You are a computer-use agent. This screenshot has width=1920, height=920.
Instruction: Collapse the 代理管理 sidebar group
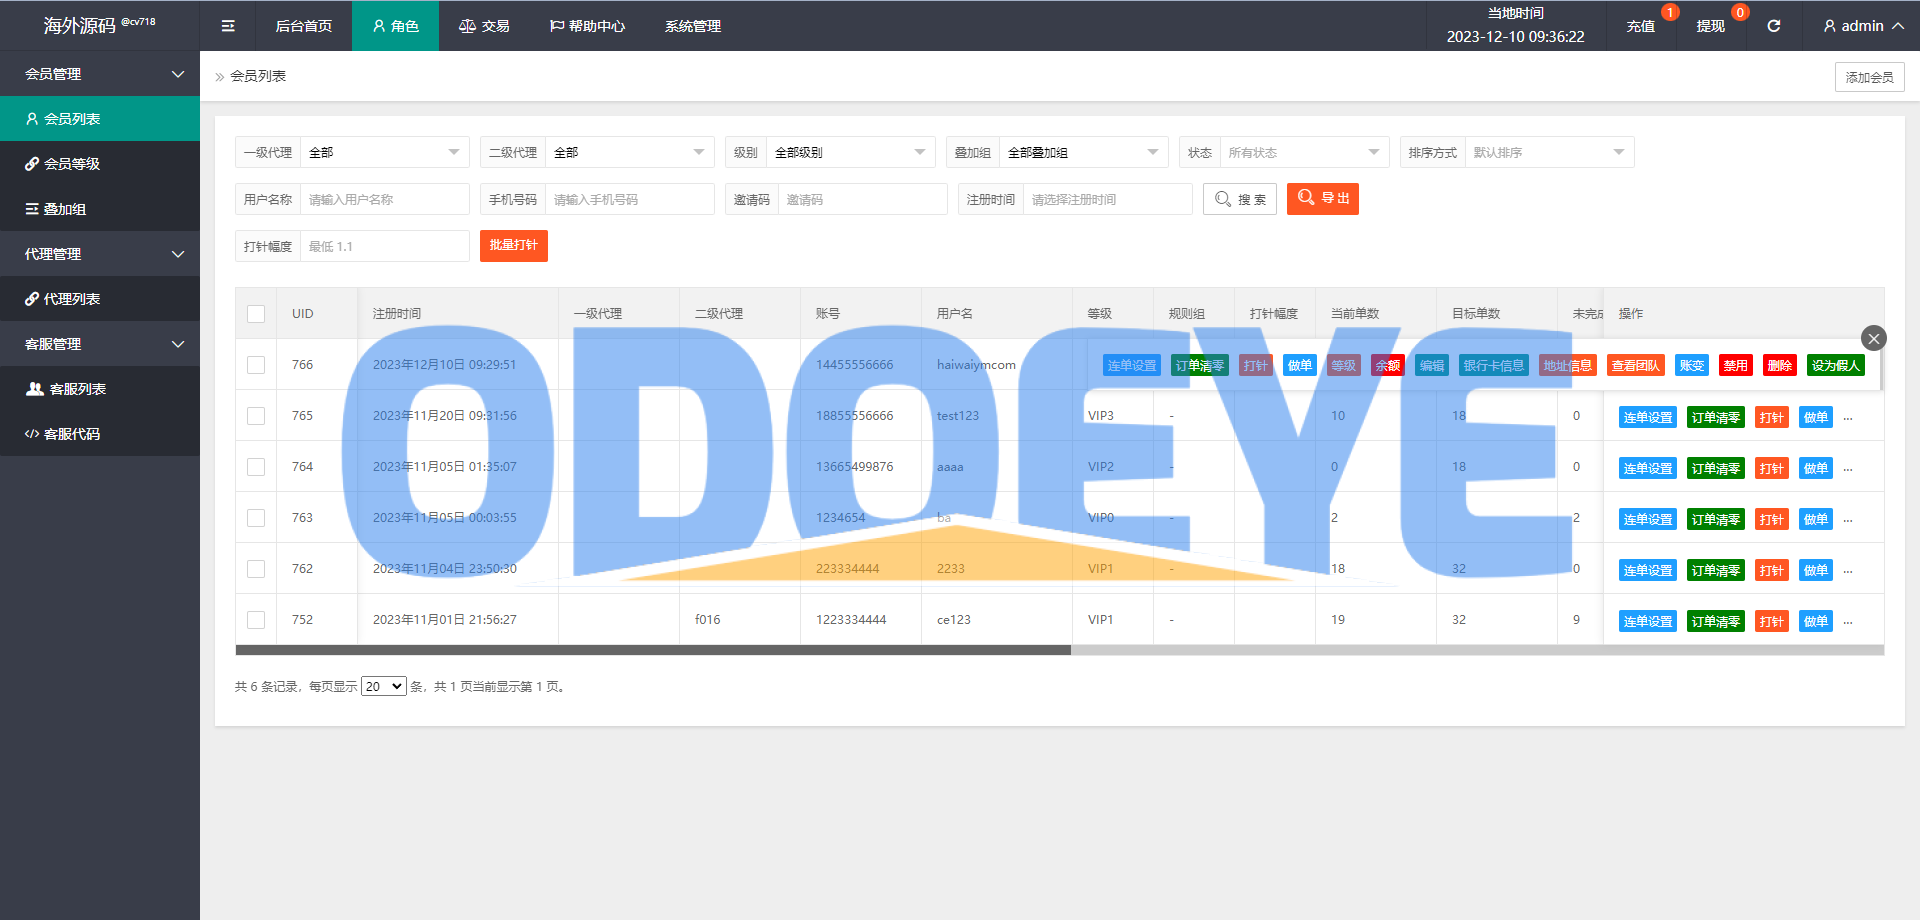(x=100, y=254)
